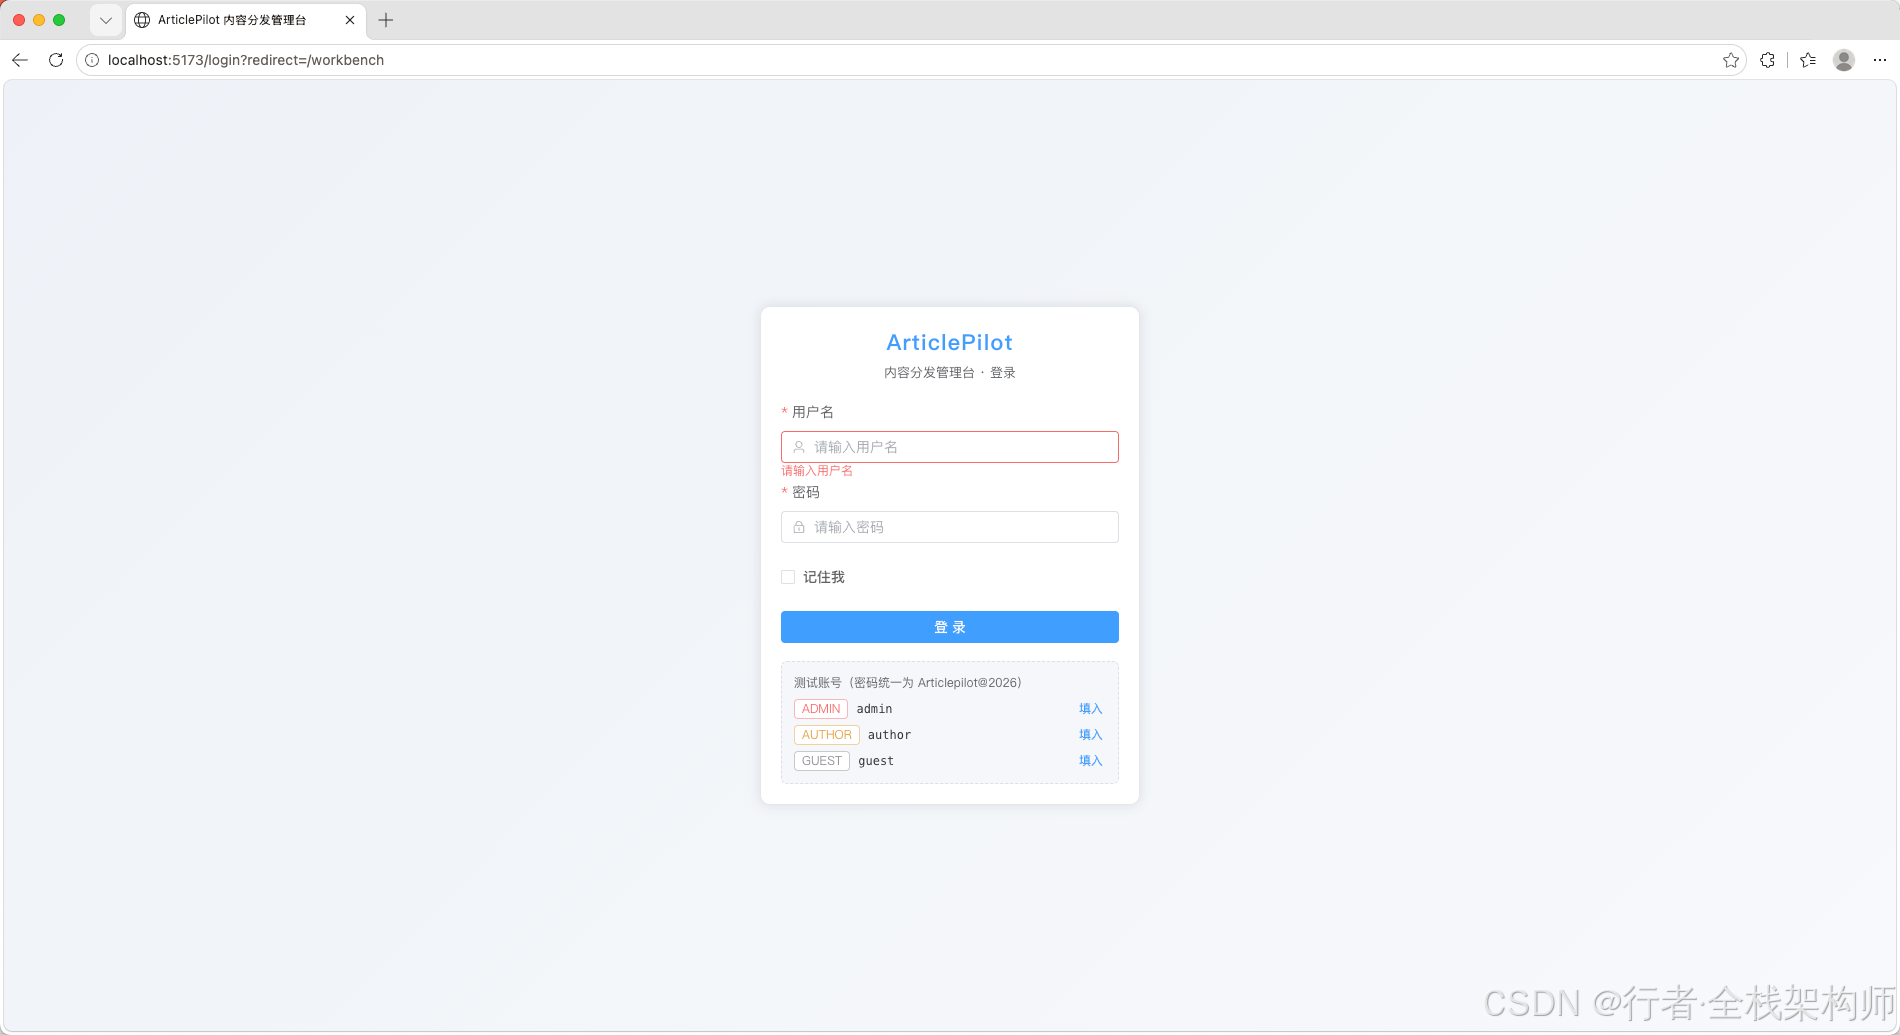The width and height of the screenshot is (1900, 1035).
Task: Click the browser back arrow
Action: (20, 60)
